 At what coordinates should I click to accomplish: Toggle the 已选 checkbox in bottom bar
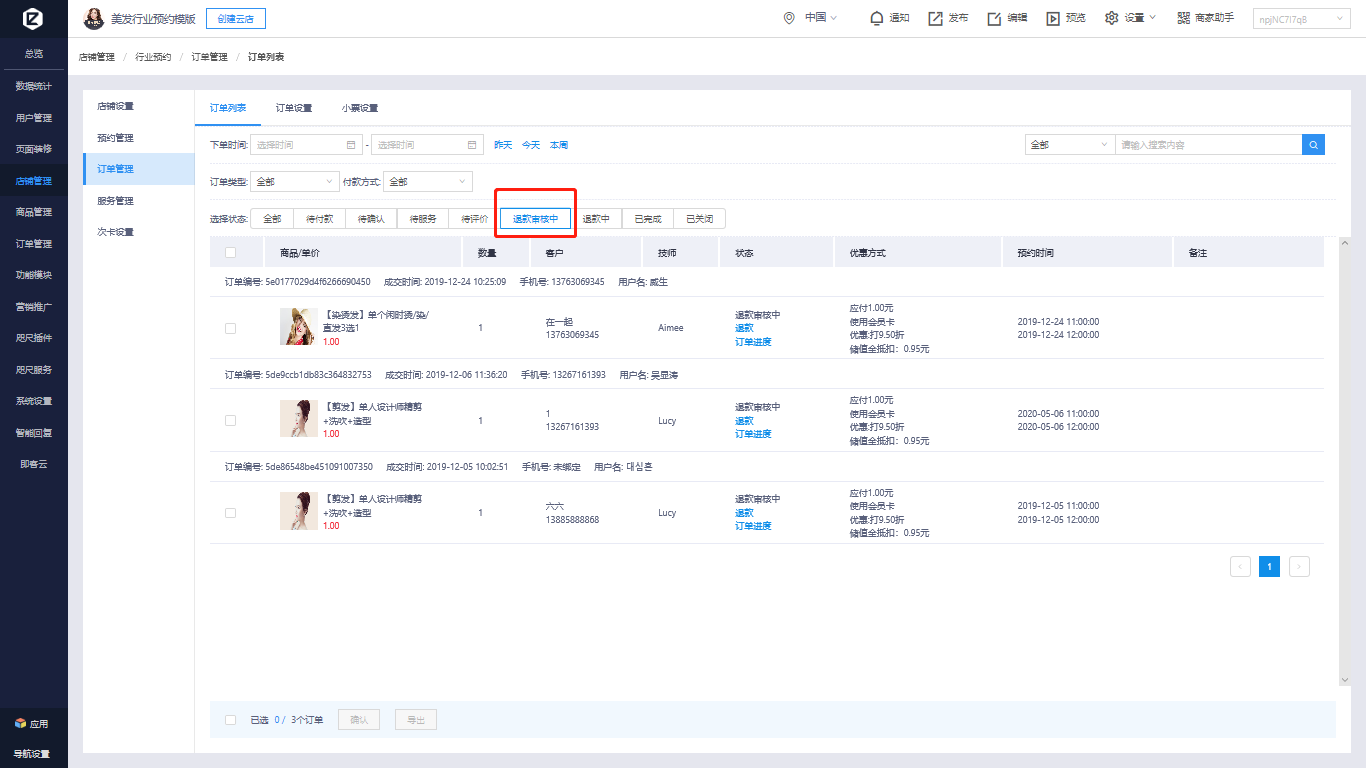tap(230, 719)
